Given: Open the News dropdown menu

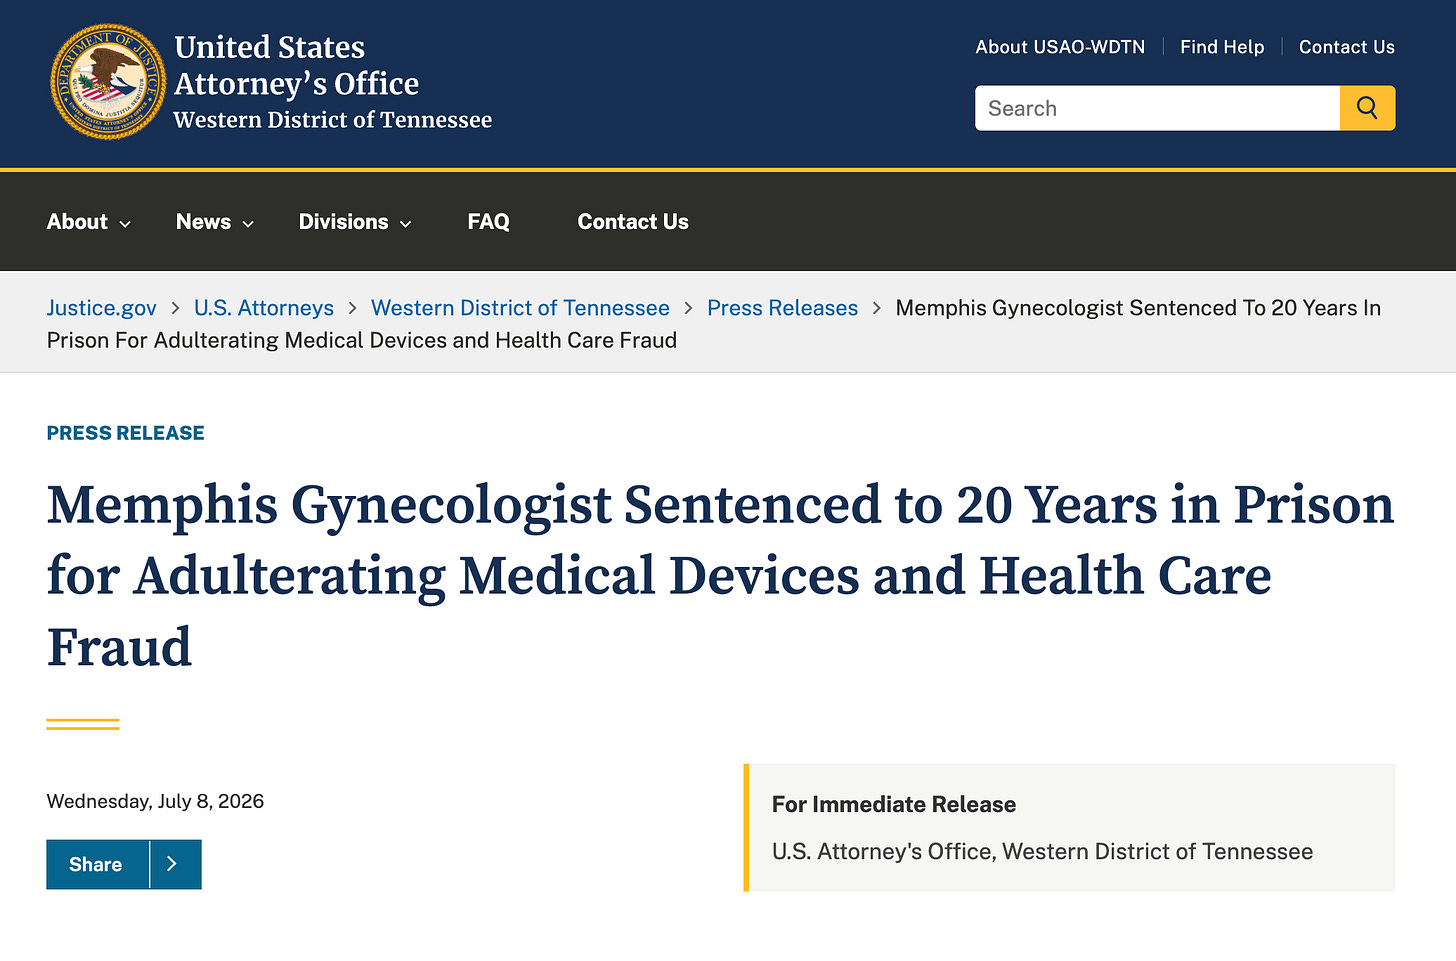Looking at the screenshot, I should (x=215, y=222).
